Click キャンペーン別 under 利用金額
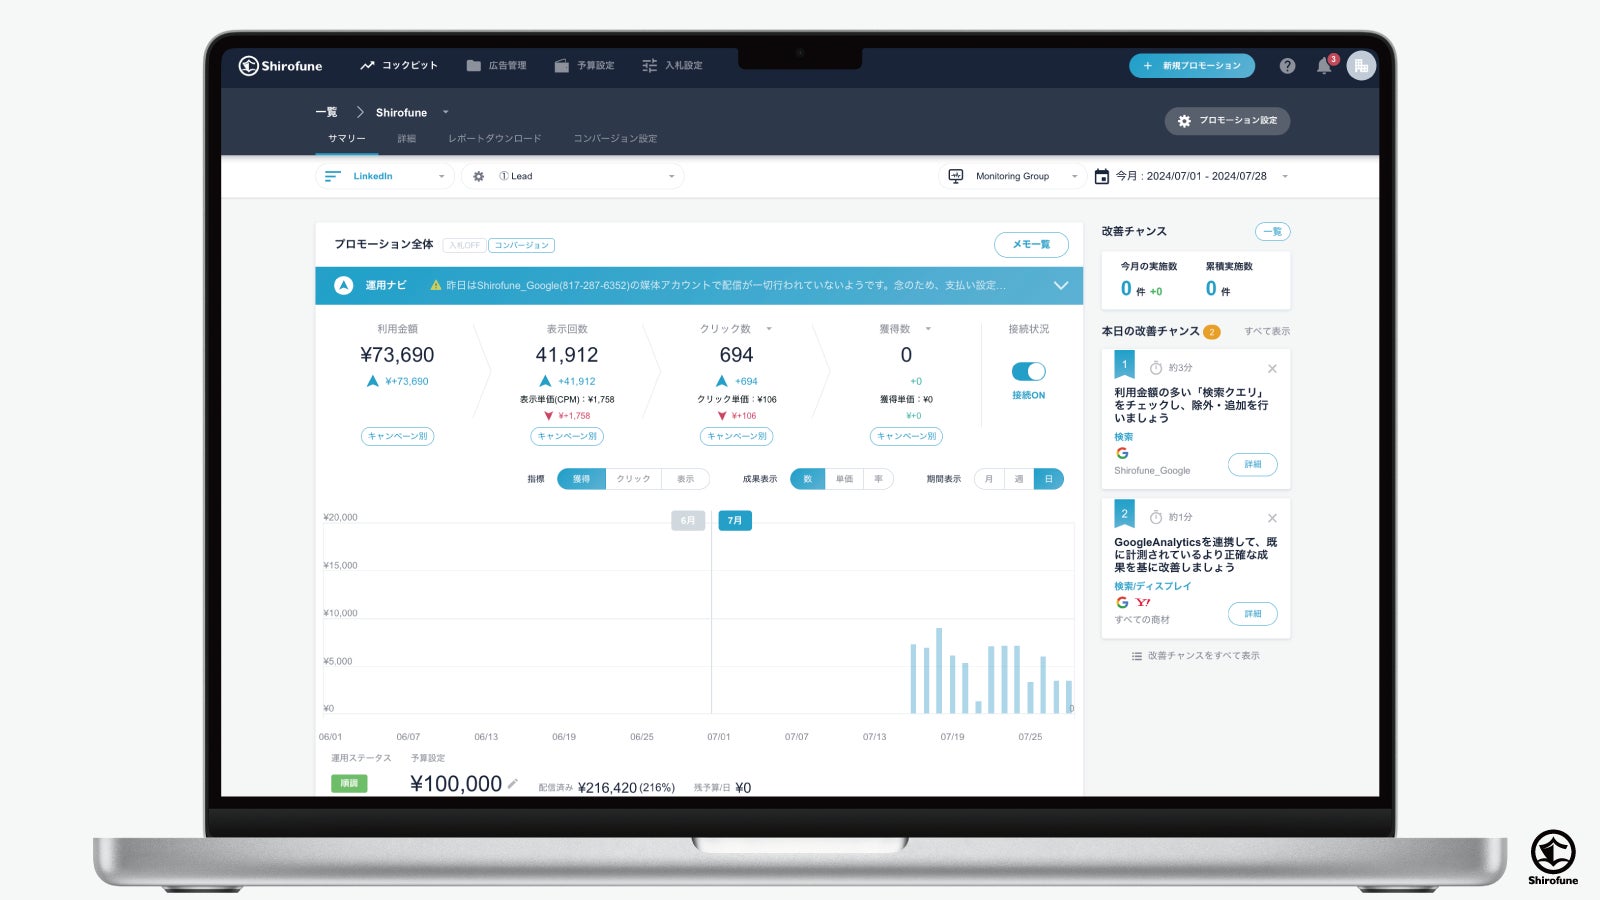Screen dimensions: 1600x900 (x=397, y=436)
